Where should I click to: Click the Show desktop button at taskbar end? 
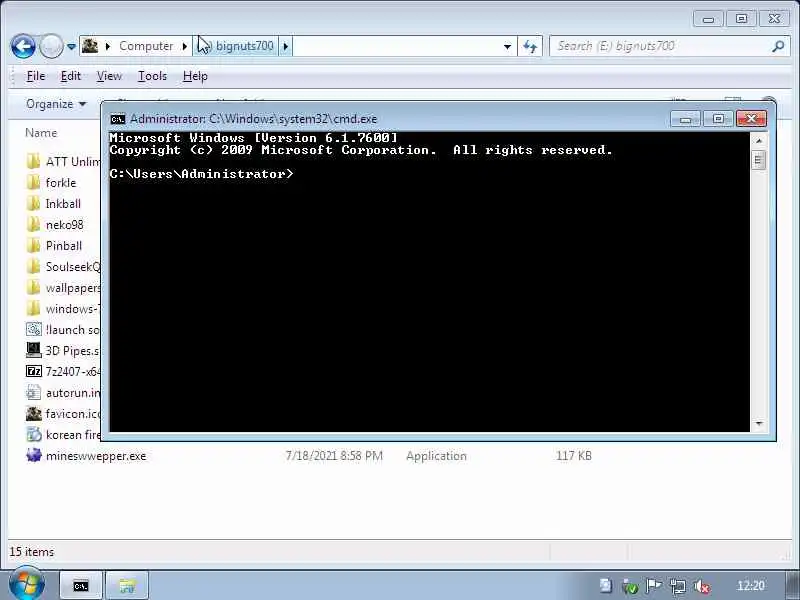click(x=793, y=586)
